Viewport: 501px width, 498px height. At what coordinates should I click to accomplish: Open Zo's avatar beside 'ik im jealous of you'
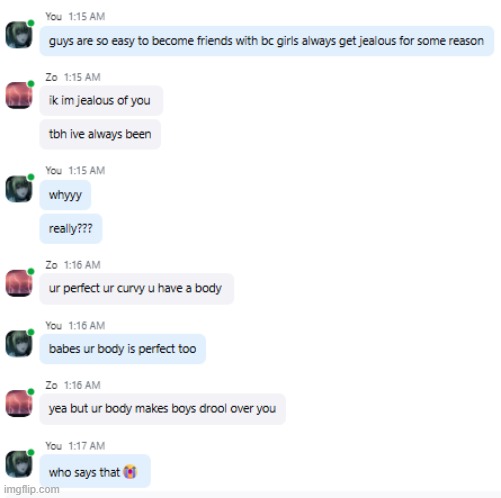point(19,95)
